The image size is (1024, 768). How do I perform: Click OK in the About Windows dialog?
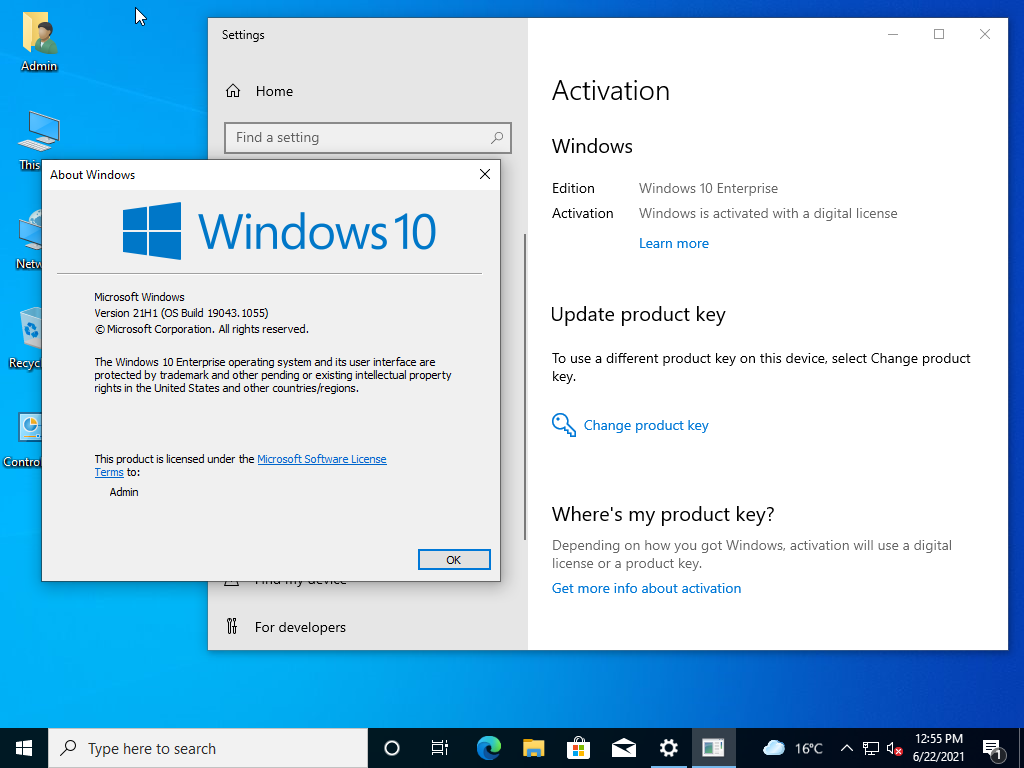pos(454,560)
